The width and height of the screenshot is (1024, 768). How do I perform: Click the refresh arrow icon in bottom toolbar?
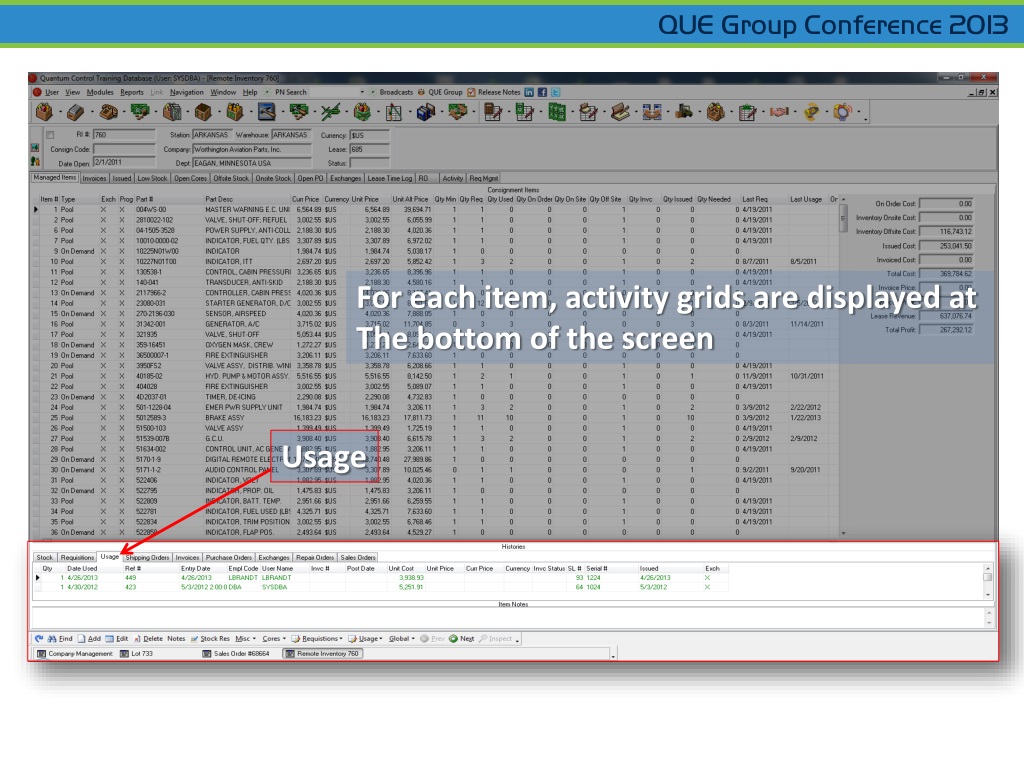[39, 639]
